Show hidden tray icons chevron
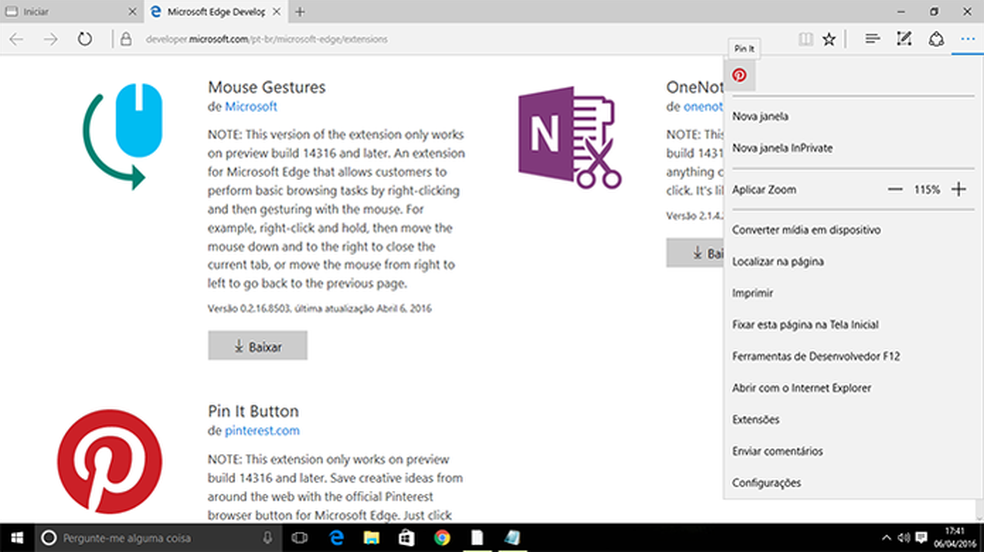This screenshot has height=552, width=984. [x=886, y=538]
